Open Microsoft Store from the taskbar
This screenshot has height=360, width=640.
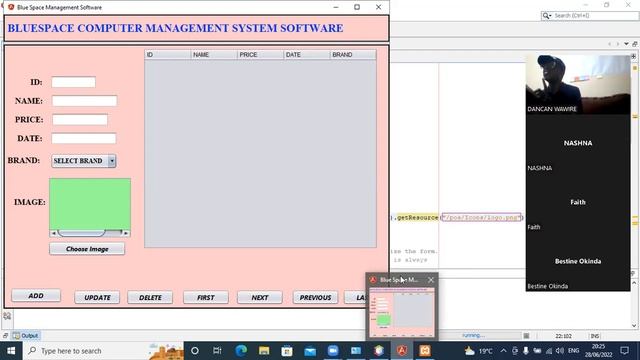click(287, 351)
